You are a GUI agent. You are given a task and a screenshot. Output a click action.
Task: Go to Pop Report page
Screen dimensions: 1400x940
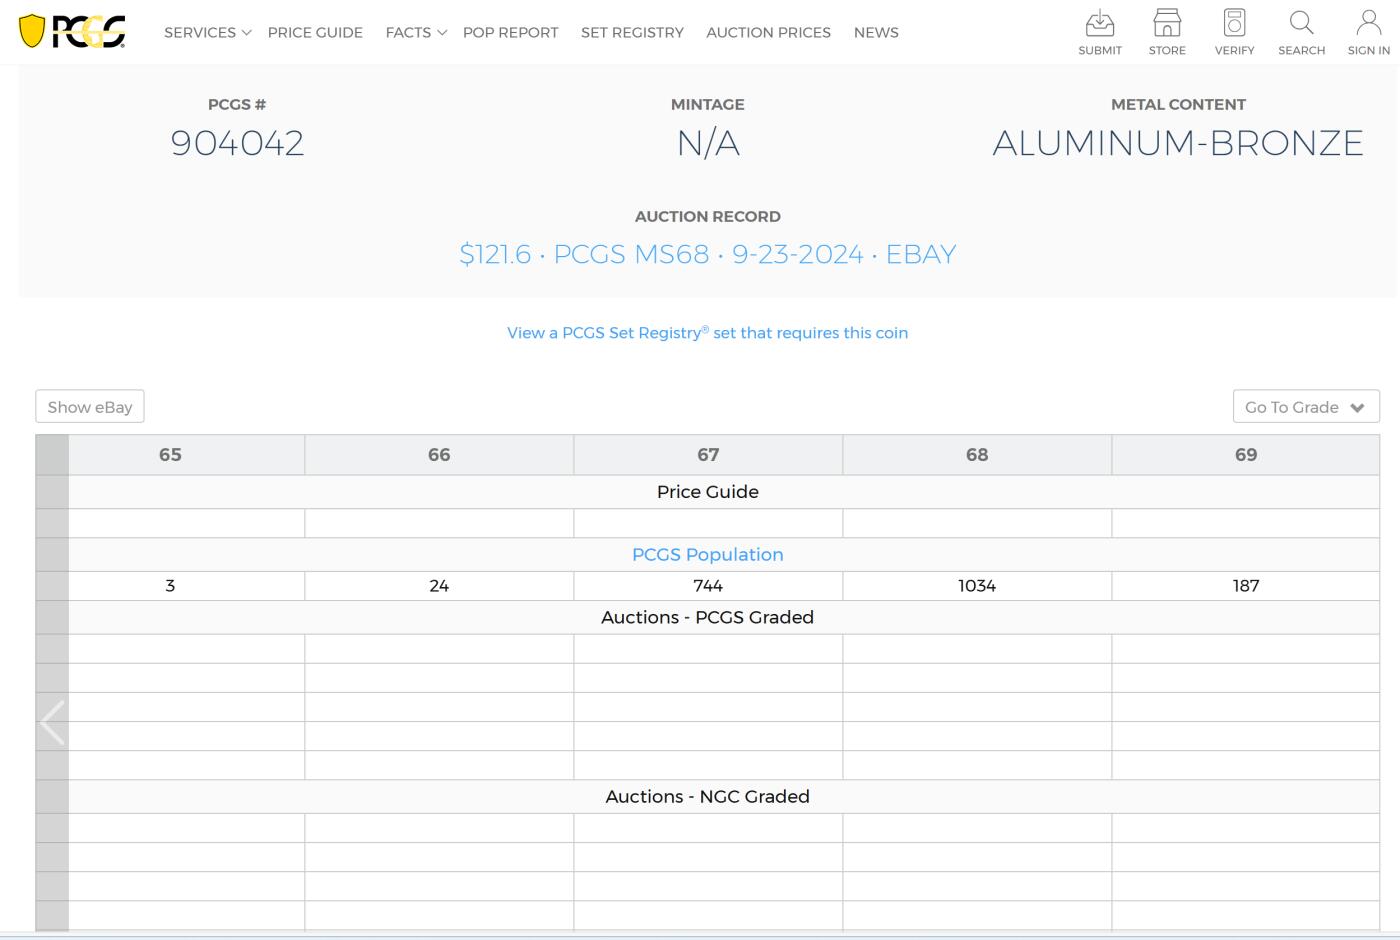510,32
